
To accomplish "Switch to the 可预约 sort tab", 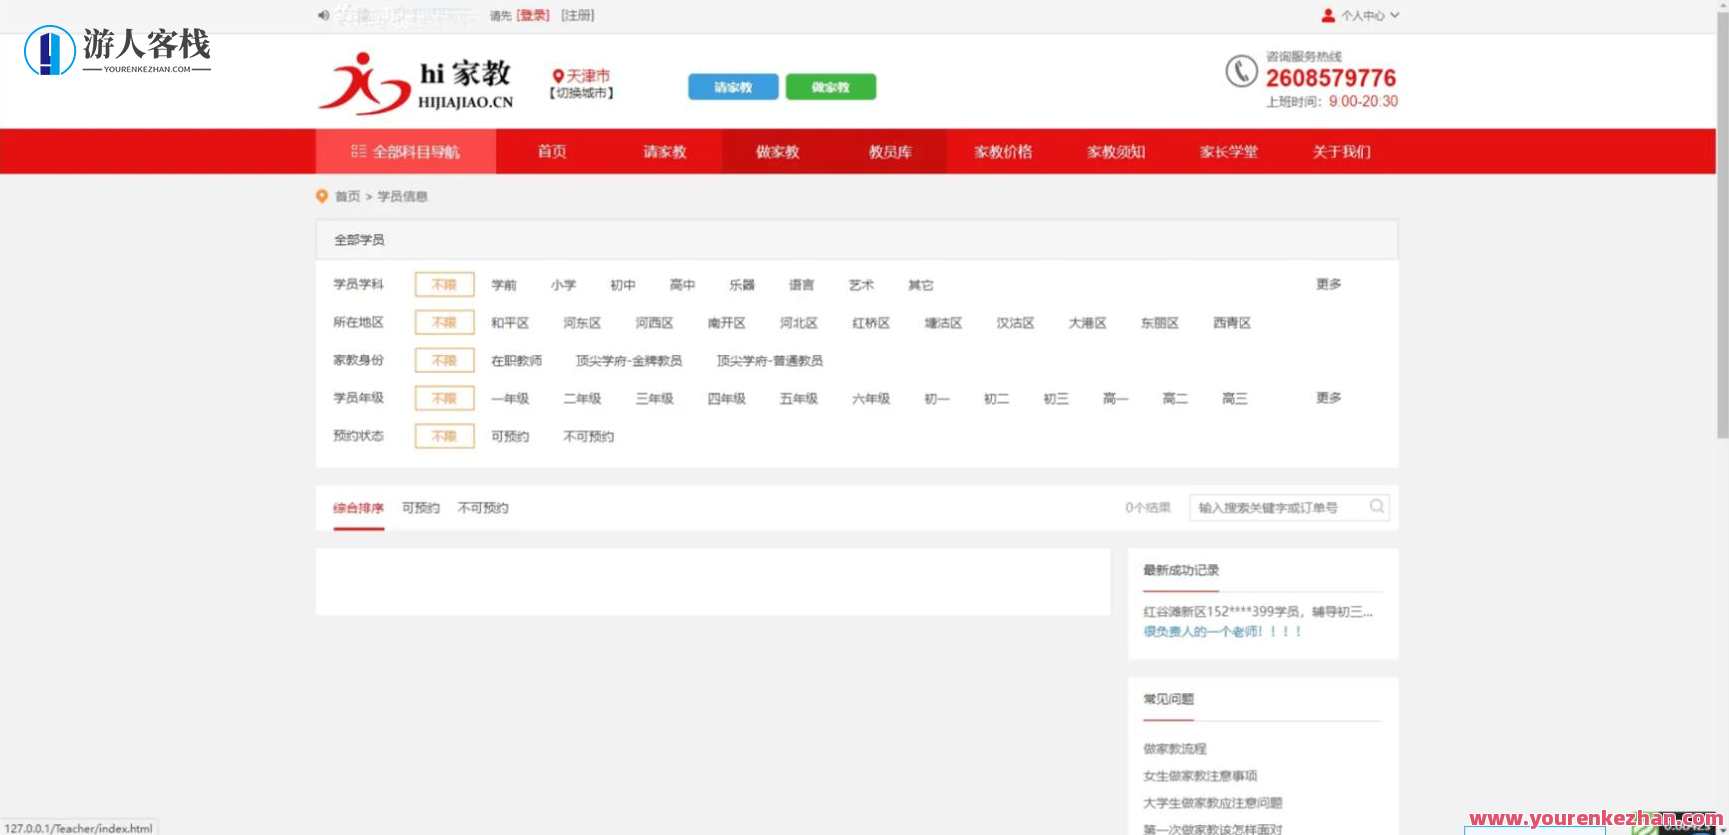I will [x=421, y=508].
